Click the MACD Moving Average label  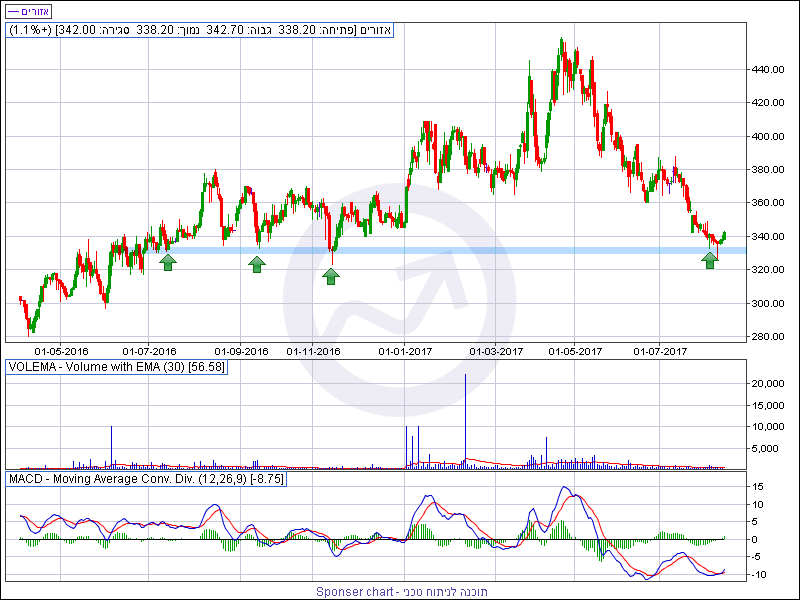tap(147, 480)
